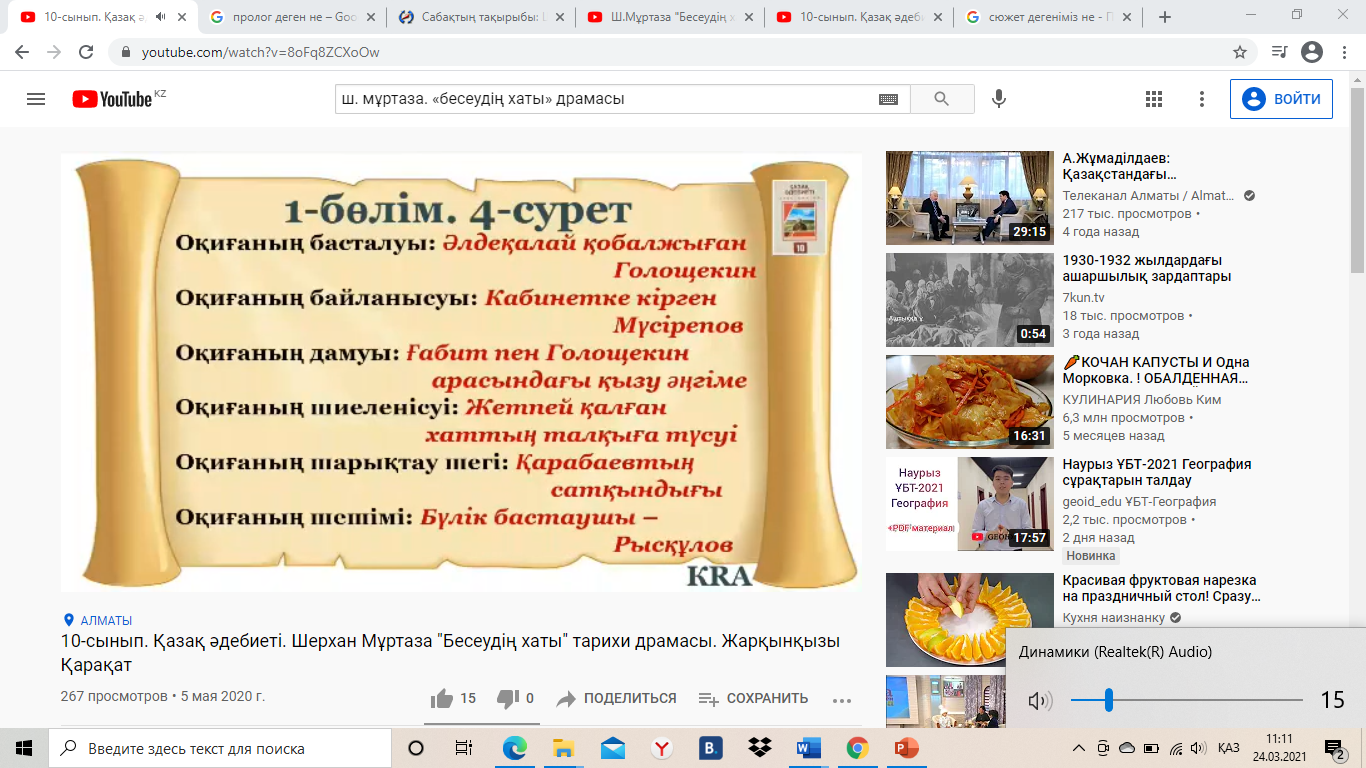The width and height of the screenshot is (1366, 768).
Task: Mute speakers via the volume flyout icon
Action: (1040, 701)
